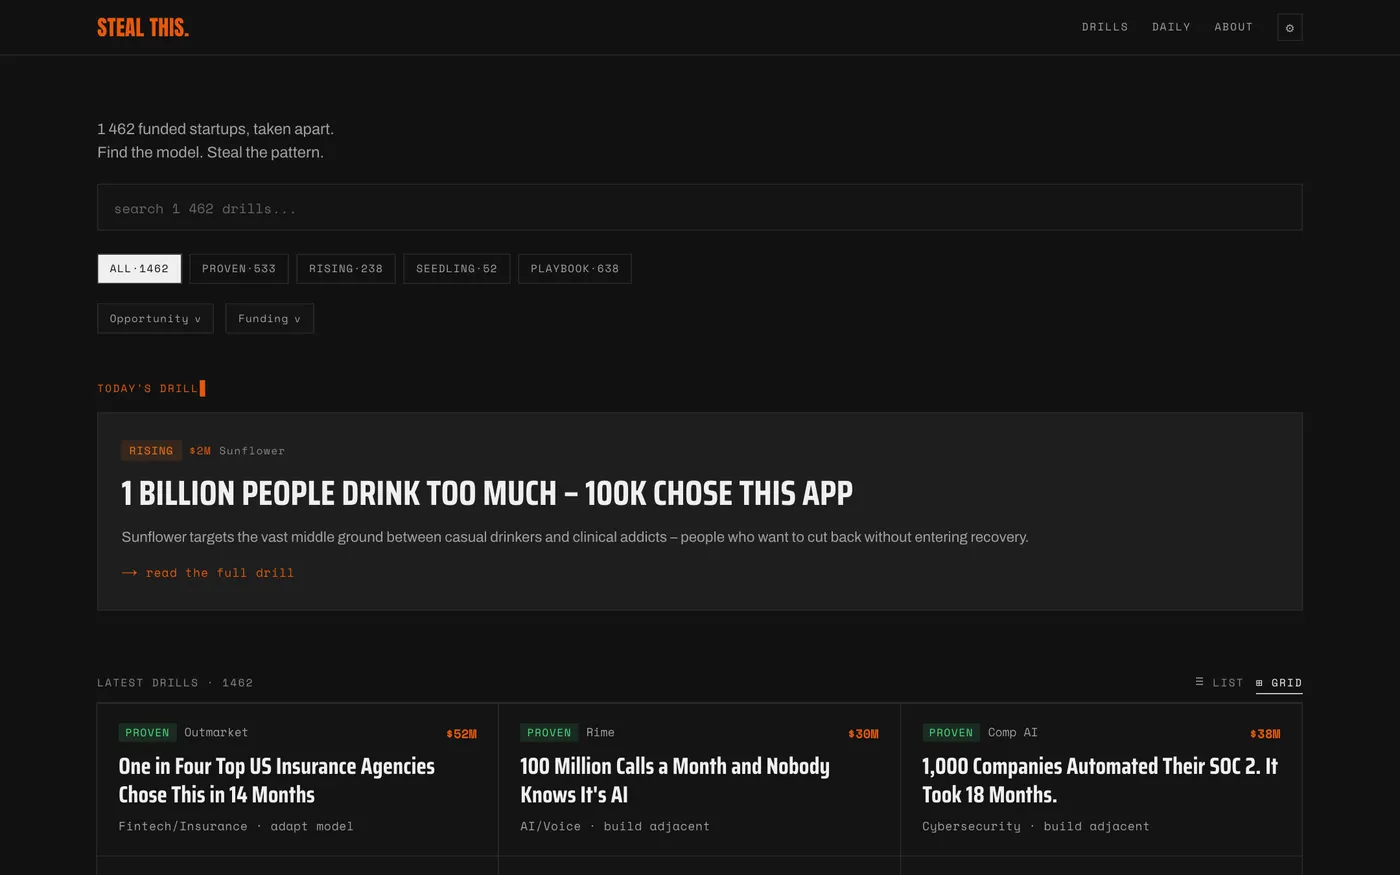Image resolution: width=1400 pixels, height=875 pixels.
Task: Click the $30M amount on Rime card
Action: [x=863, y=734]
